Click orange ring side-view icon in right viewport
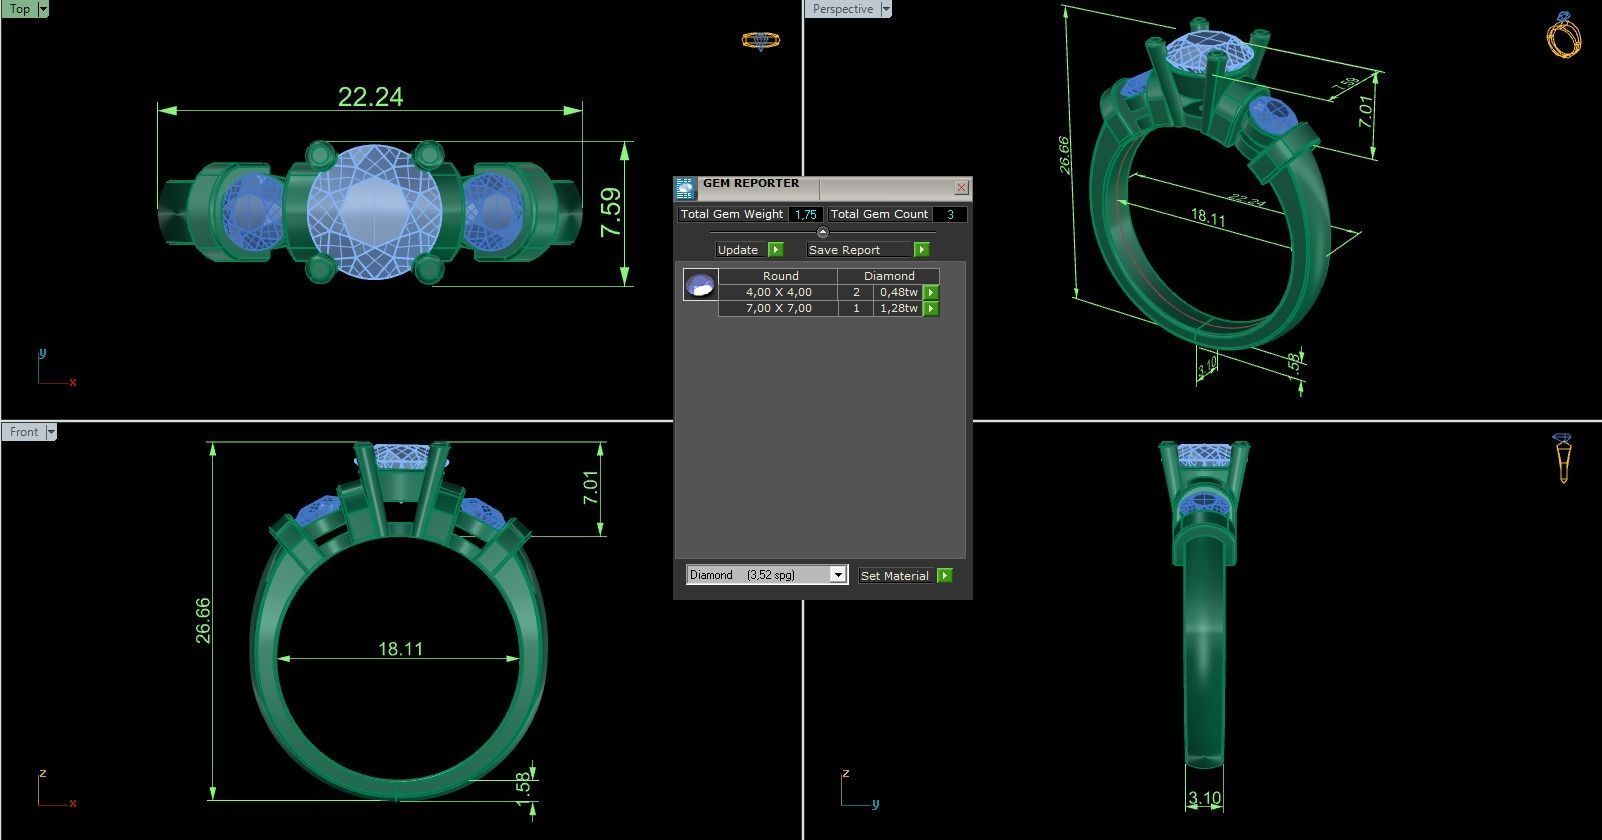This screenshot has height=840, width=1602. click(1563, 458)
